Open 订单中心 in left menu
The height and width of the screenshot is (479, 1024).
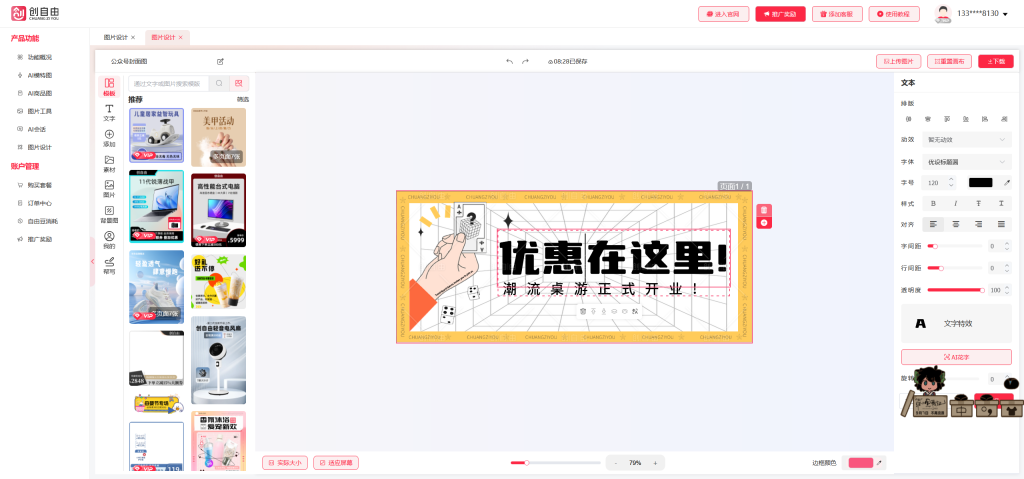click(40, 202)
